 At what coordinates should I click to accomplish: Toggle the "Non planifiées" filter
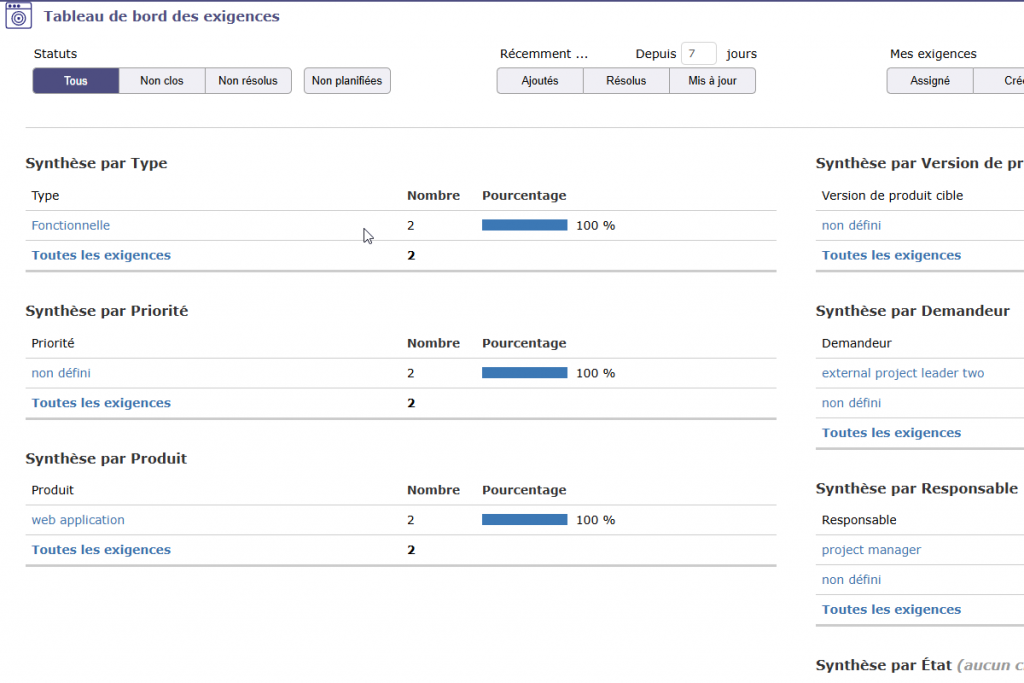346,80
